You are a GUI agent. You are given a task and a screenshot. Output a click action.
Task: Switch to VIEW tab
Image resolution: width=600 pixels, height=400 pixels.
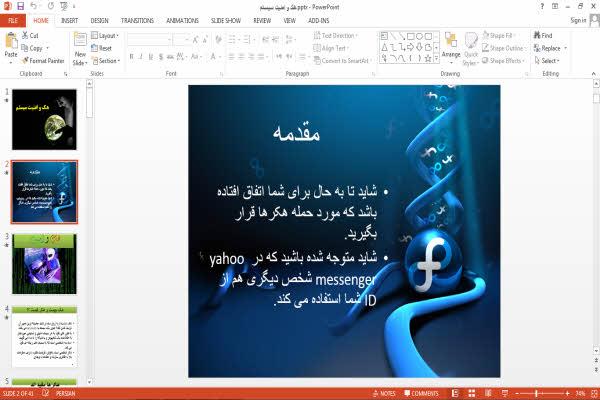pos(289,21)
